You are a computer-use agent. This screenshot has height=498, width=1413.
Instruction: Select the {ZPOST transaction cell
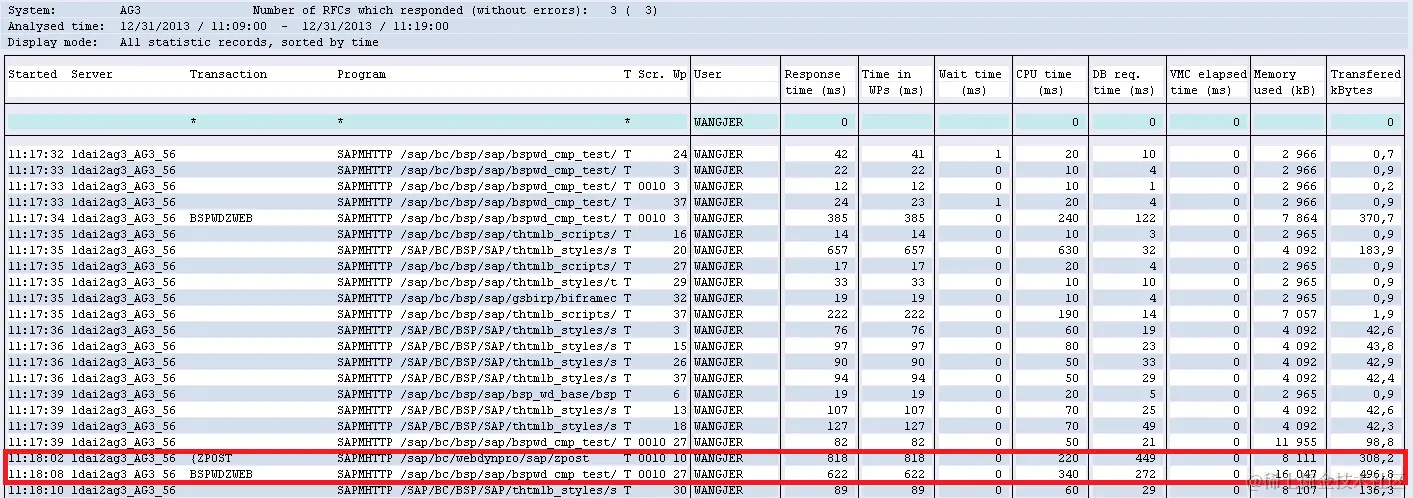tap(211, 458)
